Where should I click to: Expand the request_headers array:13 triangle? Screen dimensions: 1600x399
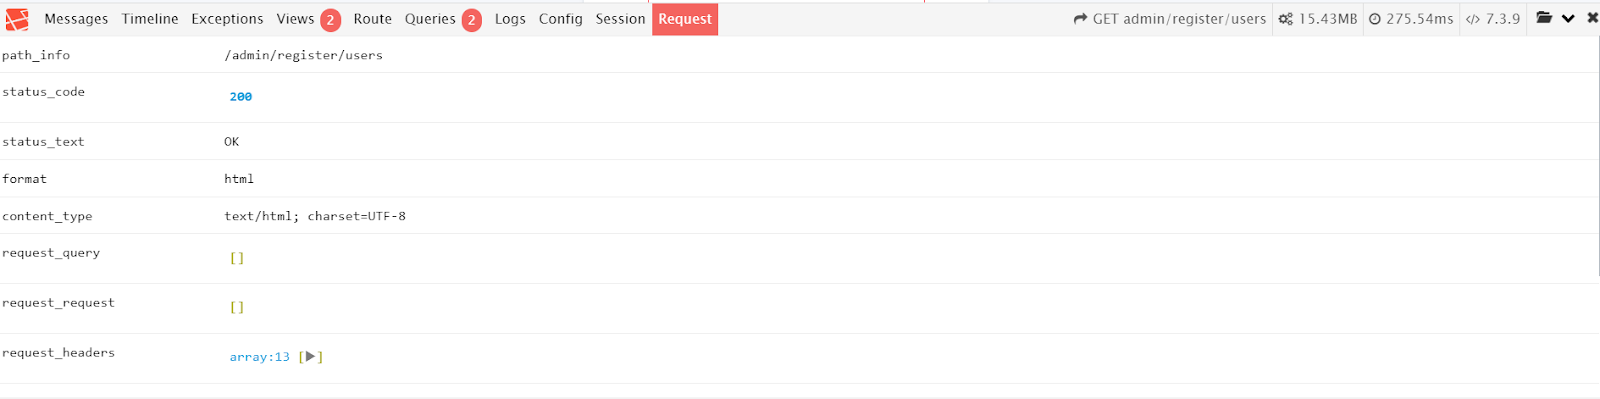310,356
